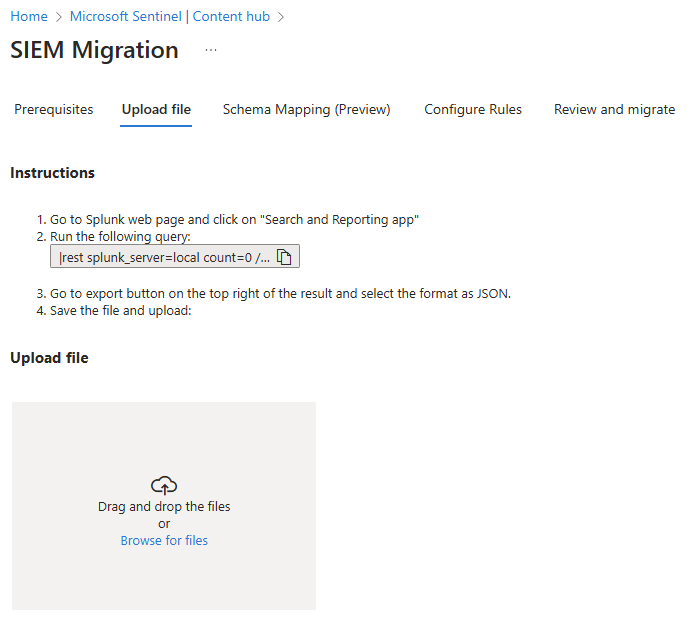Image resolution: width=690 pixels, height=622 pixels.
Task: Click the chevron after Home breadcrumb
Action: [x=59, y=17]
